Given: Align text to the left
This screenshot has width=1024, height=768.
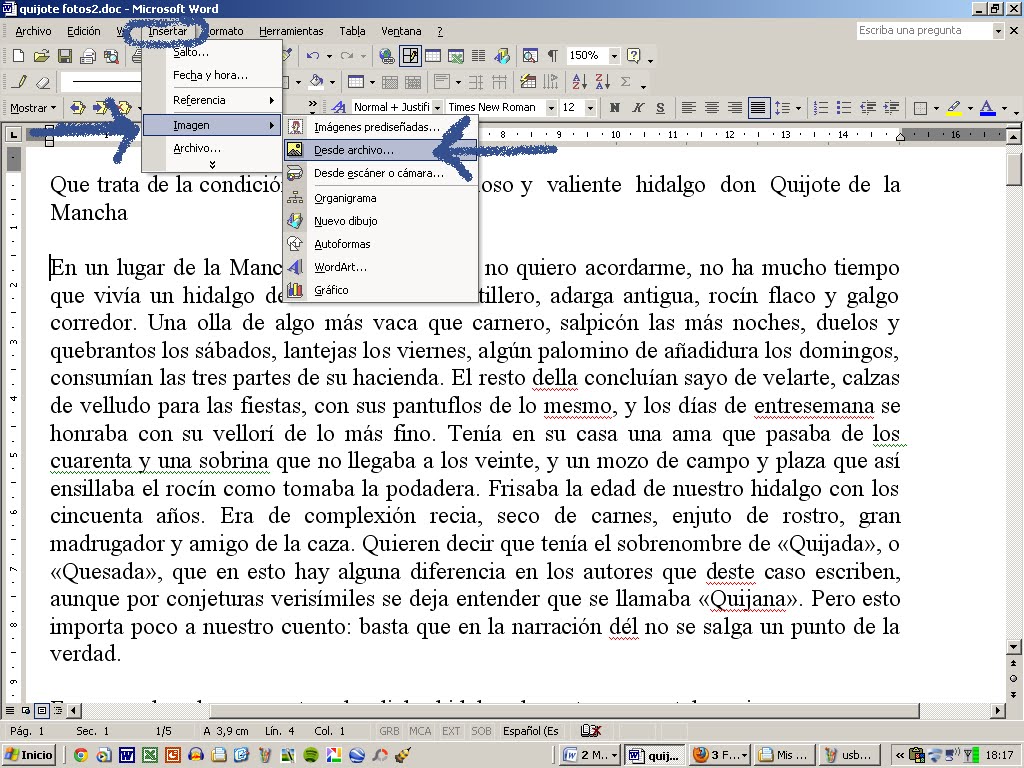Looking at the screenshot, I should 688,107.
